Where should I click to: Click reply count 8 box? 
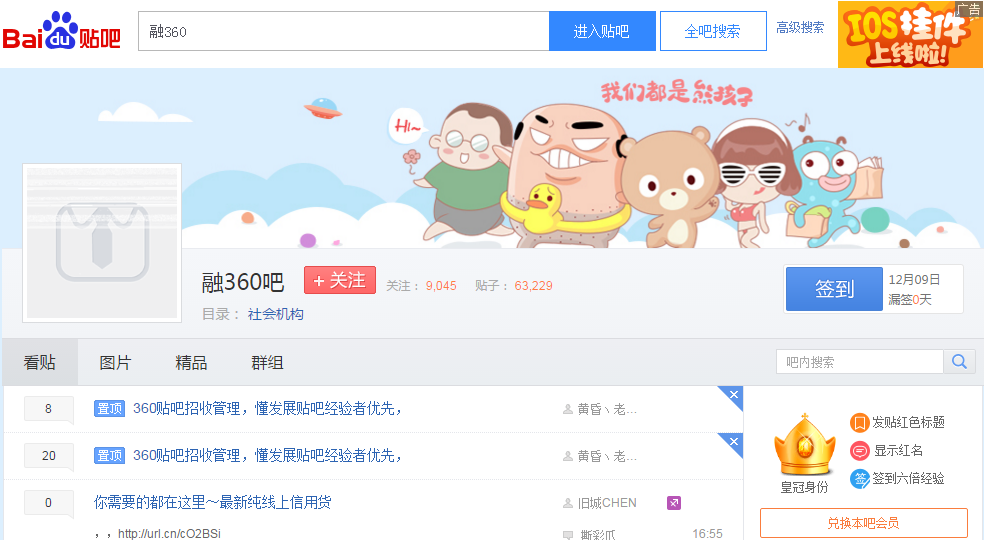48,409
